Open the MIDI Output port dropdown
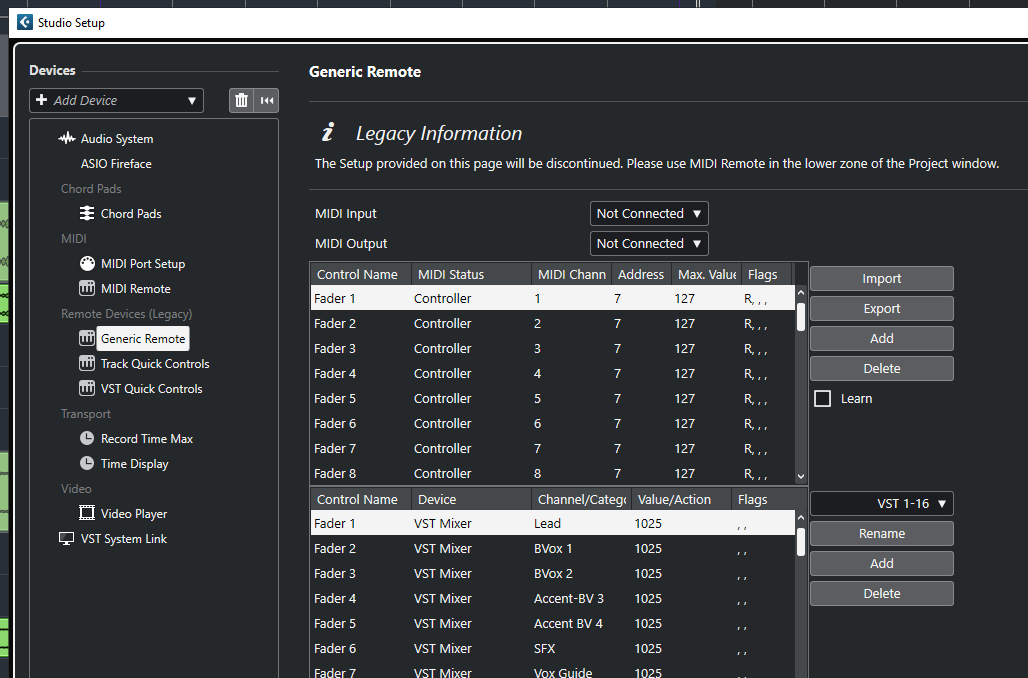Viewport: 1028px width, 678px height. click(x=649, y=244)
